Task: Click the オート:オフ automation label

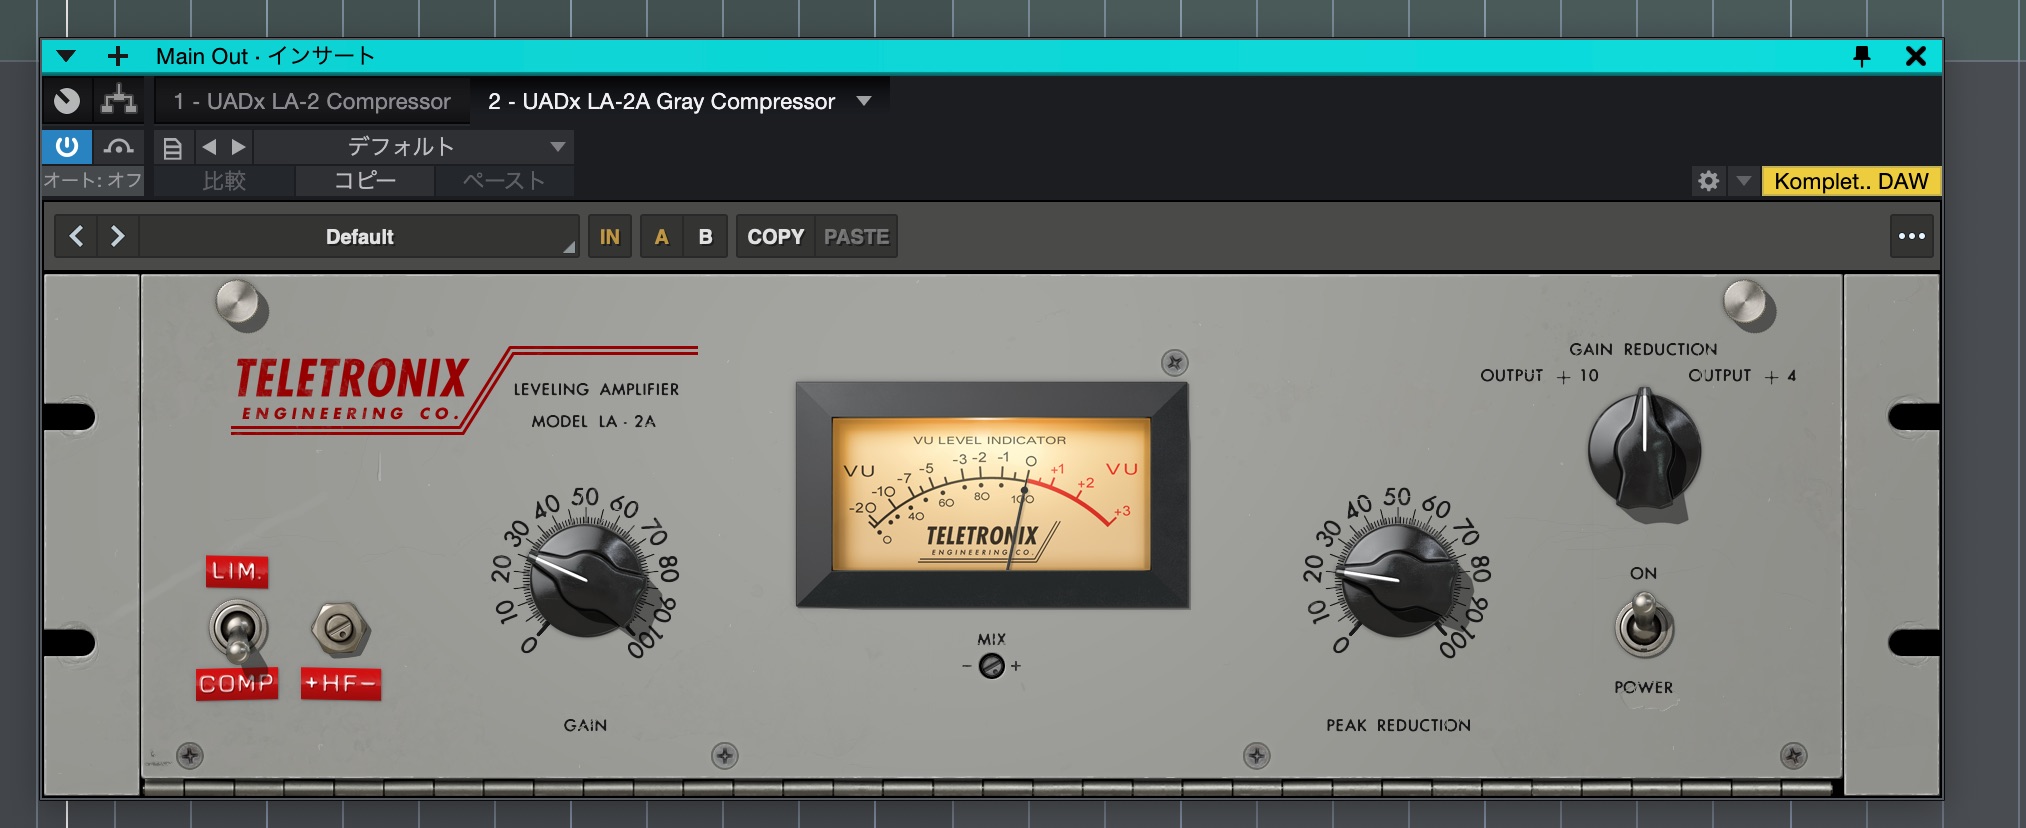Action: click(93, 180)
